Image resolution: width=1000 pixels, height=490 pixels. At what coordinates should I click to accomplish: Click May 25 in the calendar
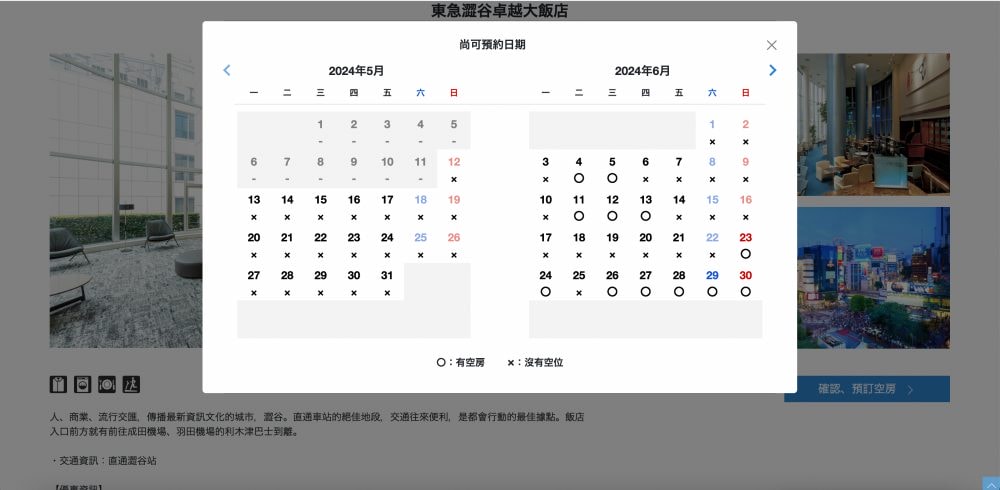[x=420, y=245]
